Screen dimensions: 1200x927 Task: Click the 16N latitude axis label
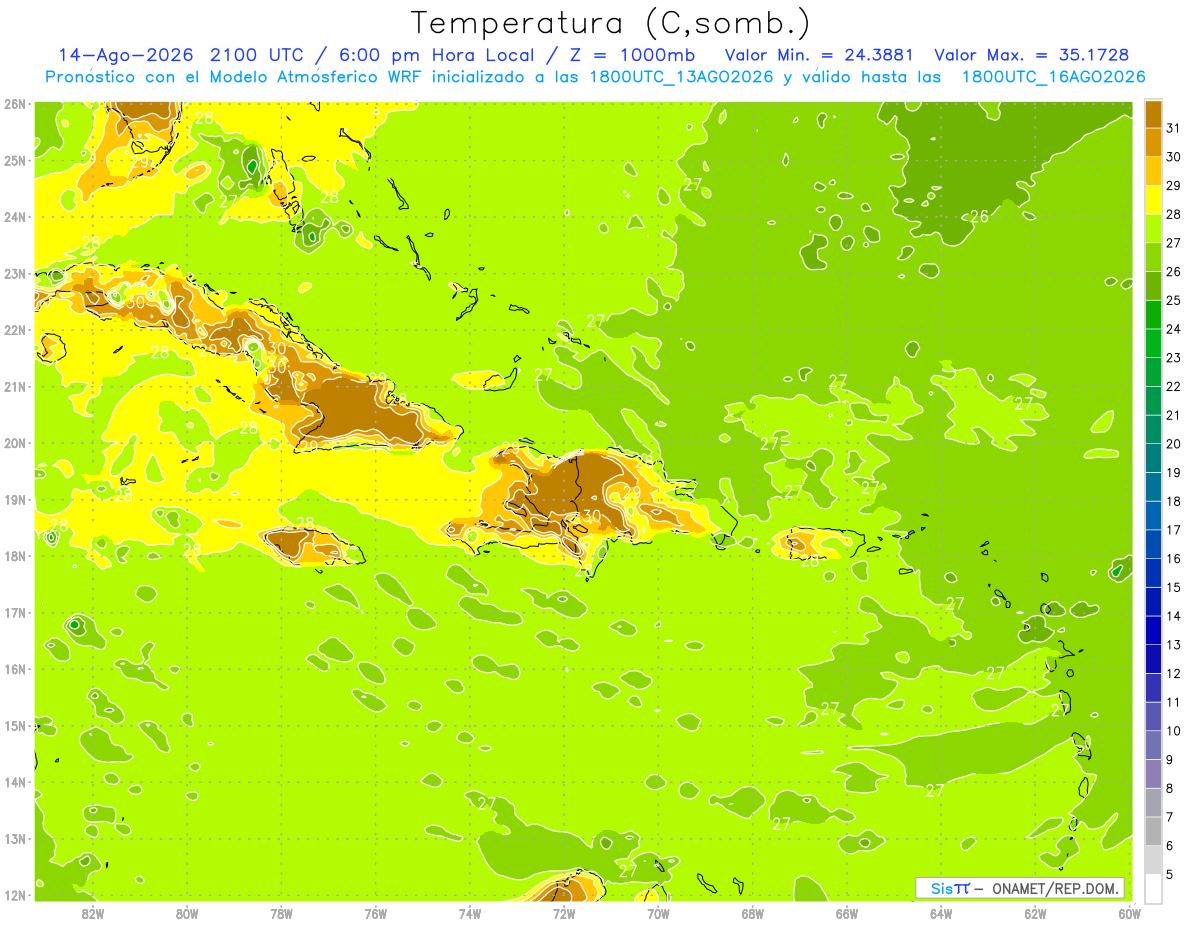click(15, 669)
